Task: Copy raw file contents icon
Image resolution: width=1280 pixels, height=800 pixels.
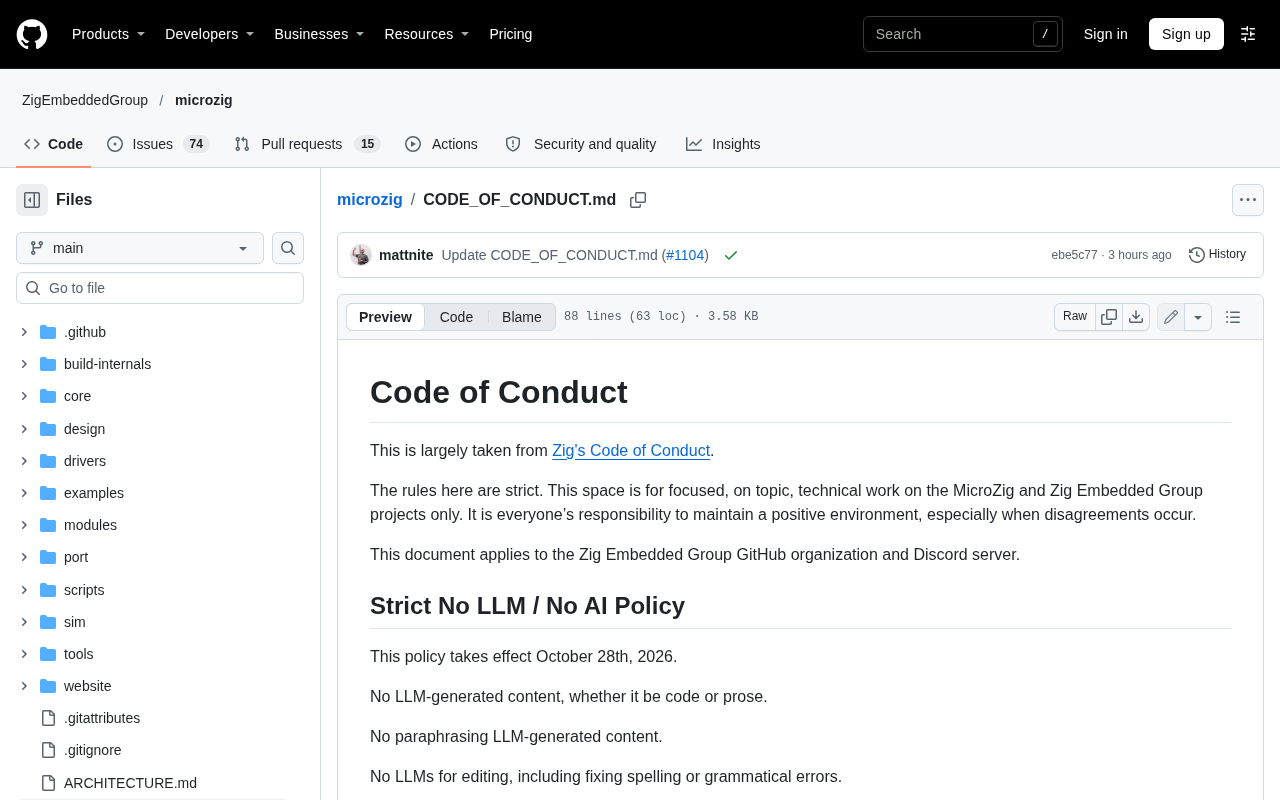Action: pyautogui.click(x=1109, y=317)
